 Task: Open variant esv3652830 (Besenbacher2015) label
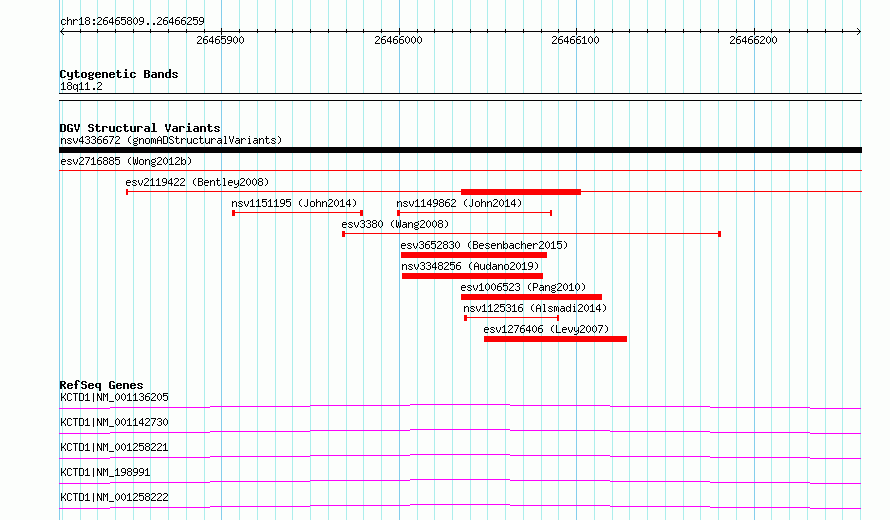[x=484, y=245]
